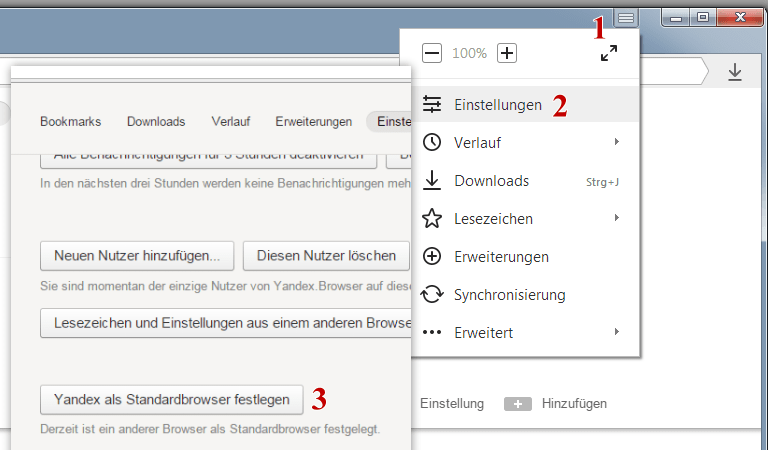Click the downloads arrow icon in toolbar
The image size is (768, 450).
pyautogui.click(x=734, y=72)
